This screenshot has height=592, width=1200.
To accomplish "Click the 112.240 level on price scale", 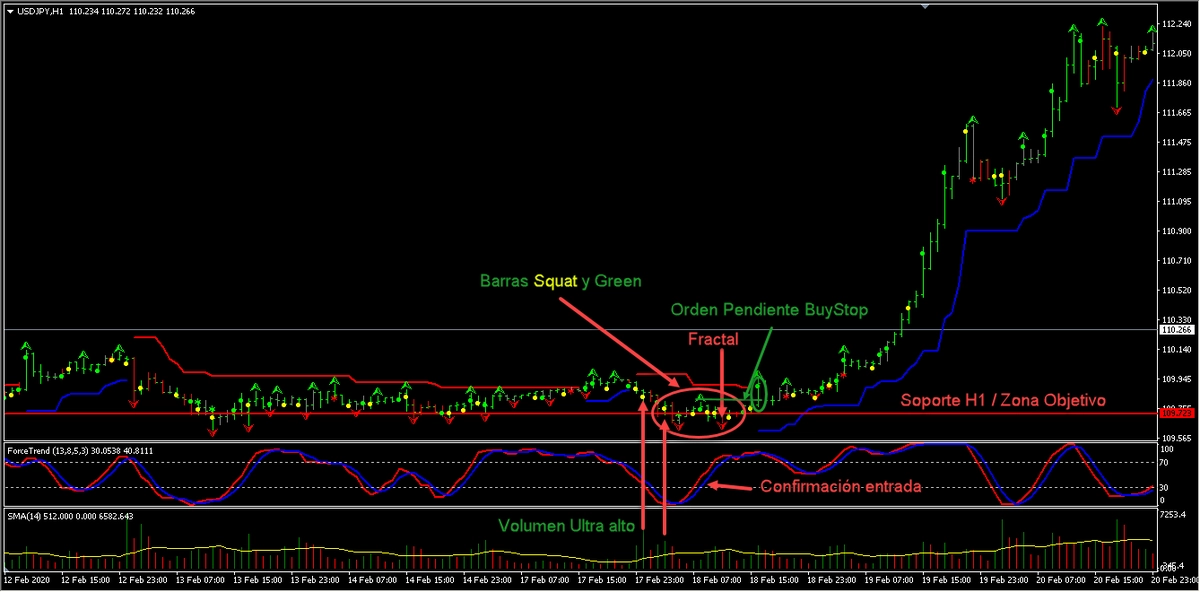I will [1175, 24].
